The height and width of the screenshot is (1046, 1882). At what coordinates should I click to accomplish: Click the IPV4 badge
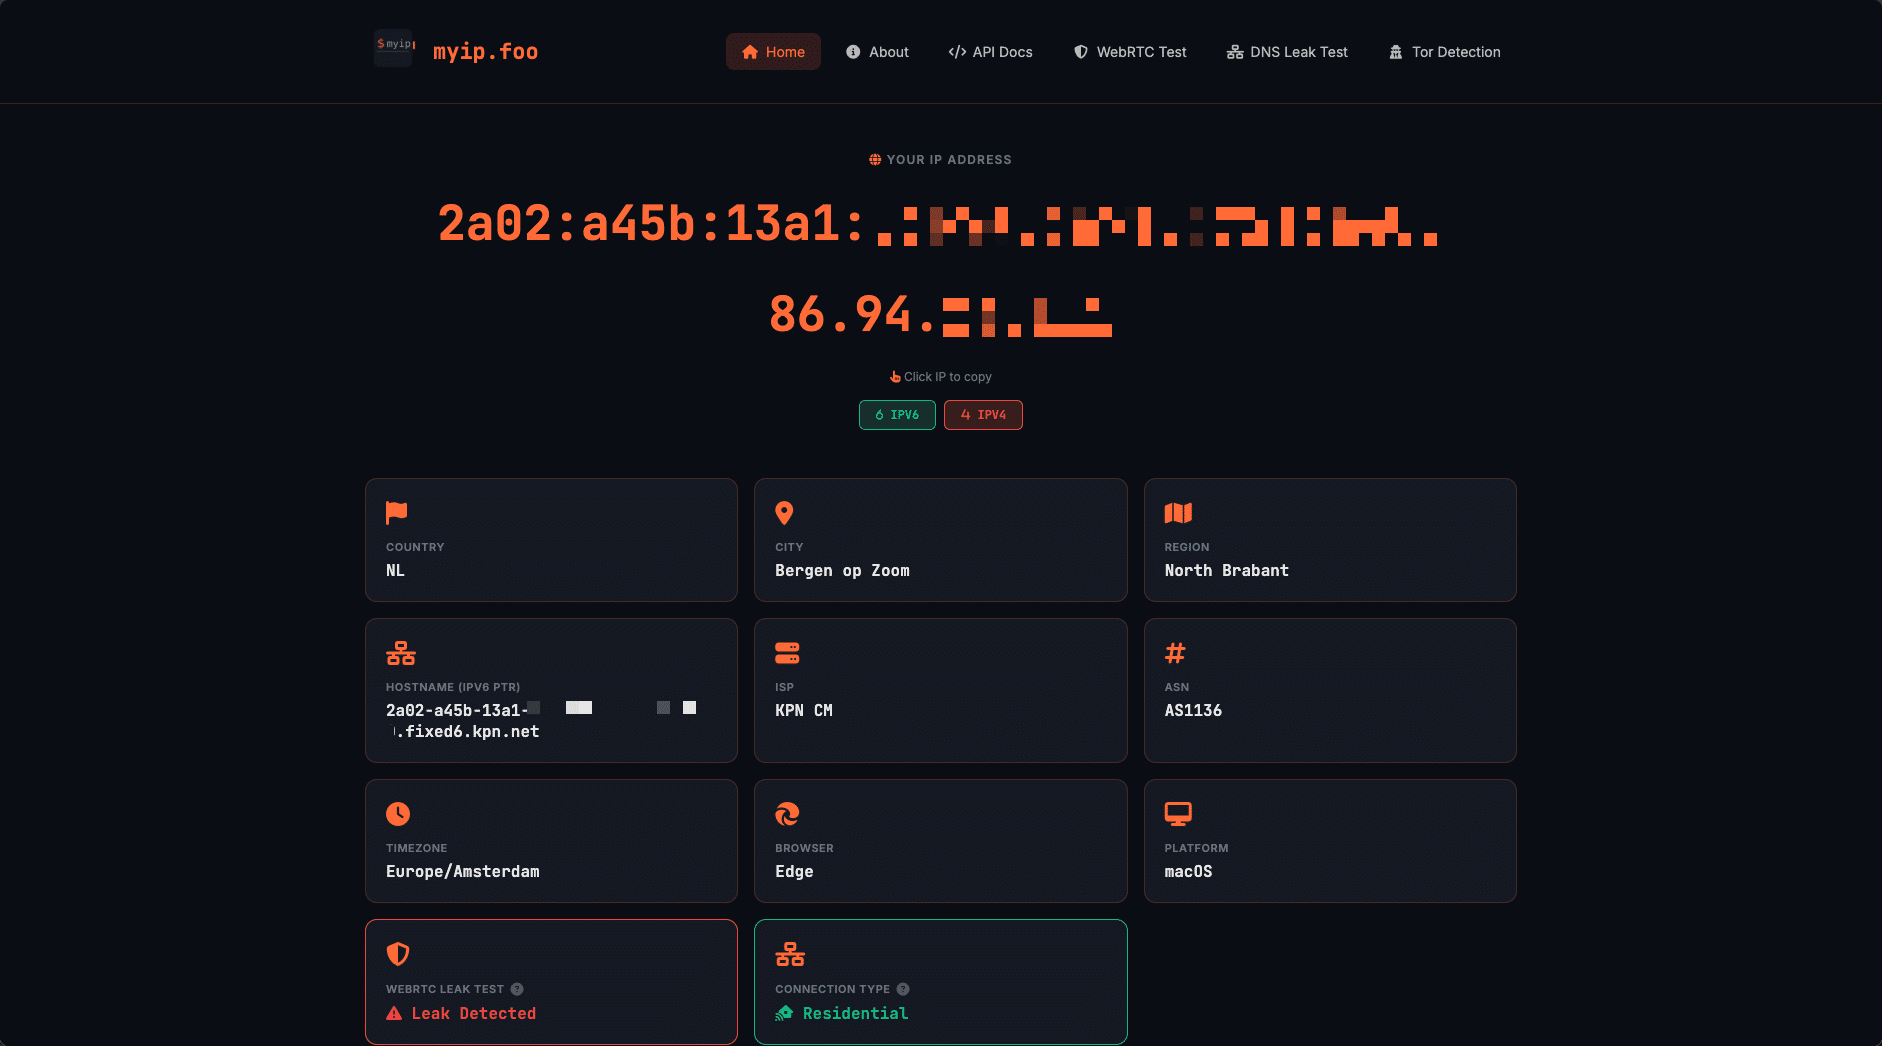click(983, 415)
